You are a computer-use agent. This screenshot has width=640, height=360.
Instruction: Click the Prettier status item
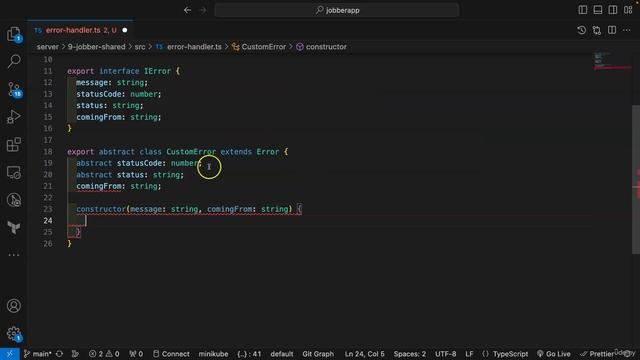(x=598, y=354)
